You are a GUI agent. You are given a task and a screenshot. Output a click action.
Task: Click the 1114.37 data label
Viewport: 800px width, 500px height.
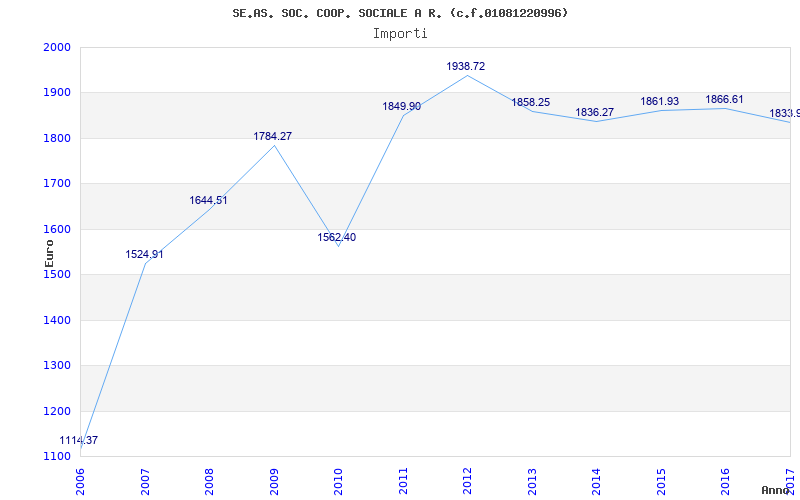(x=79, y=440)
